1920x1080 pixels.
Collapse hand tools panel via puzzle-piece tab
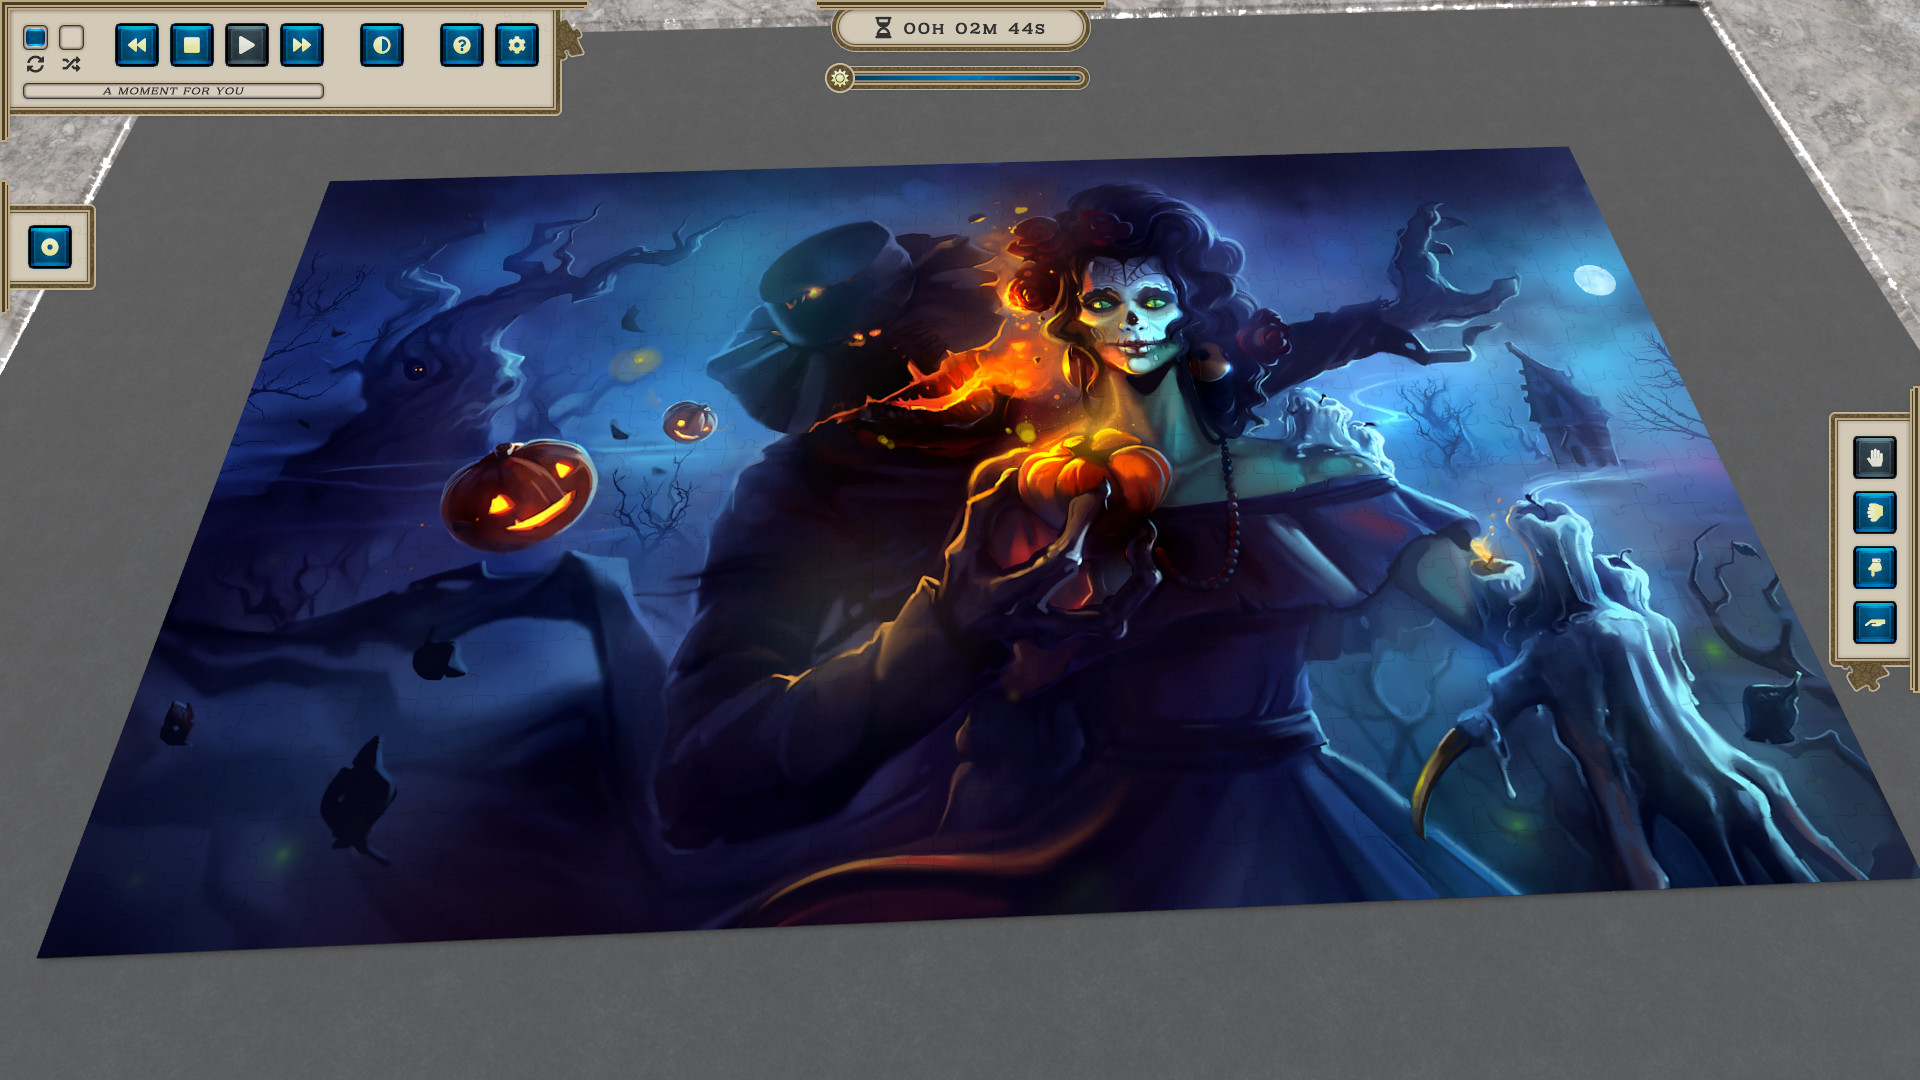coord(1867,676)
